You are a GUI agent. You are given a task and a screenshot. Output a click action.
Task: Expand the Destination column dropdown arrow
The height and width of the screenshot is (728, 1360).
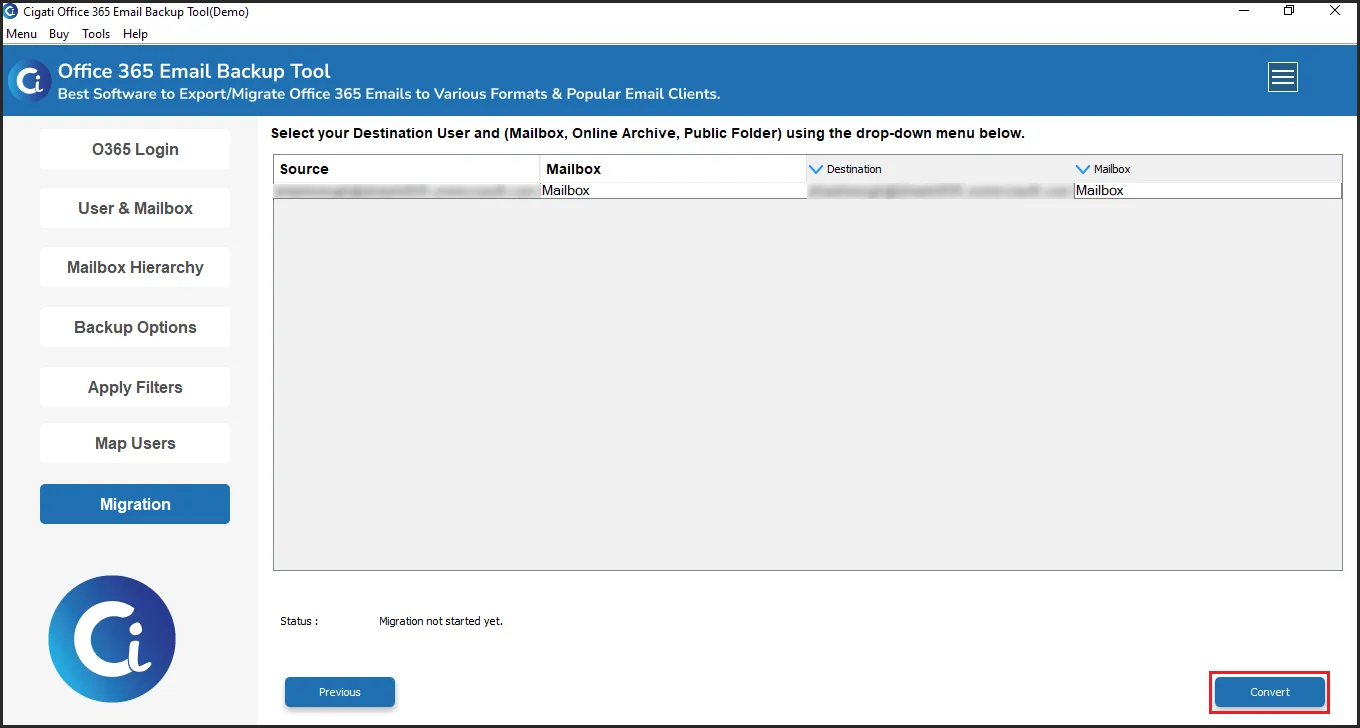(x=815, y=169)
